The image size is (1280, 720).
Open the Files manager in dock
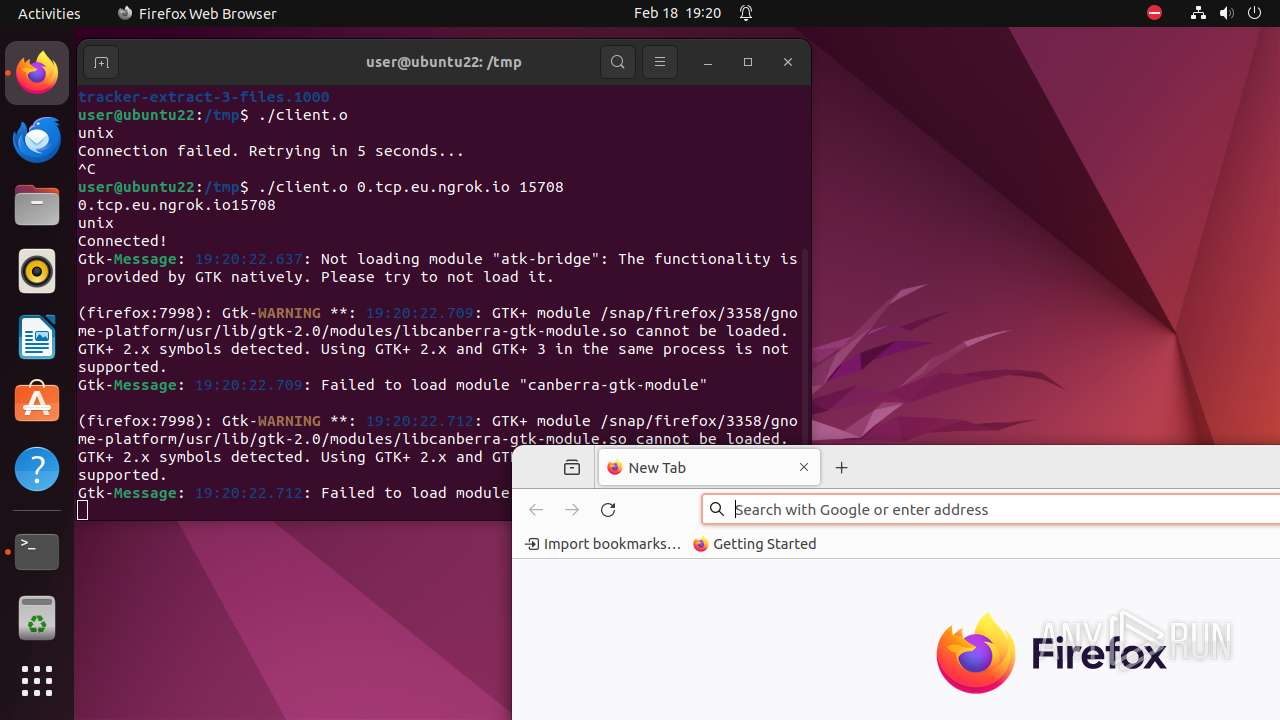[x=37, y=205]
